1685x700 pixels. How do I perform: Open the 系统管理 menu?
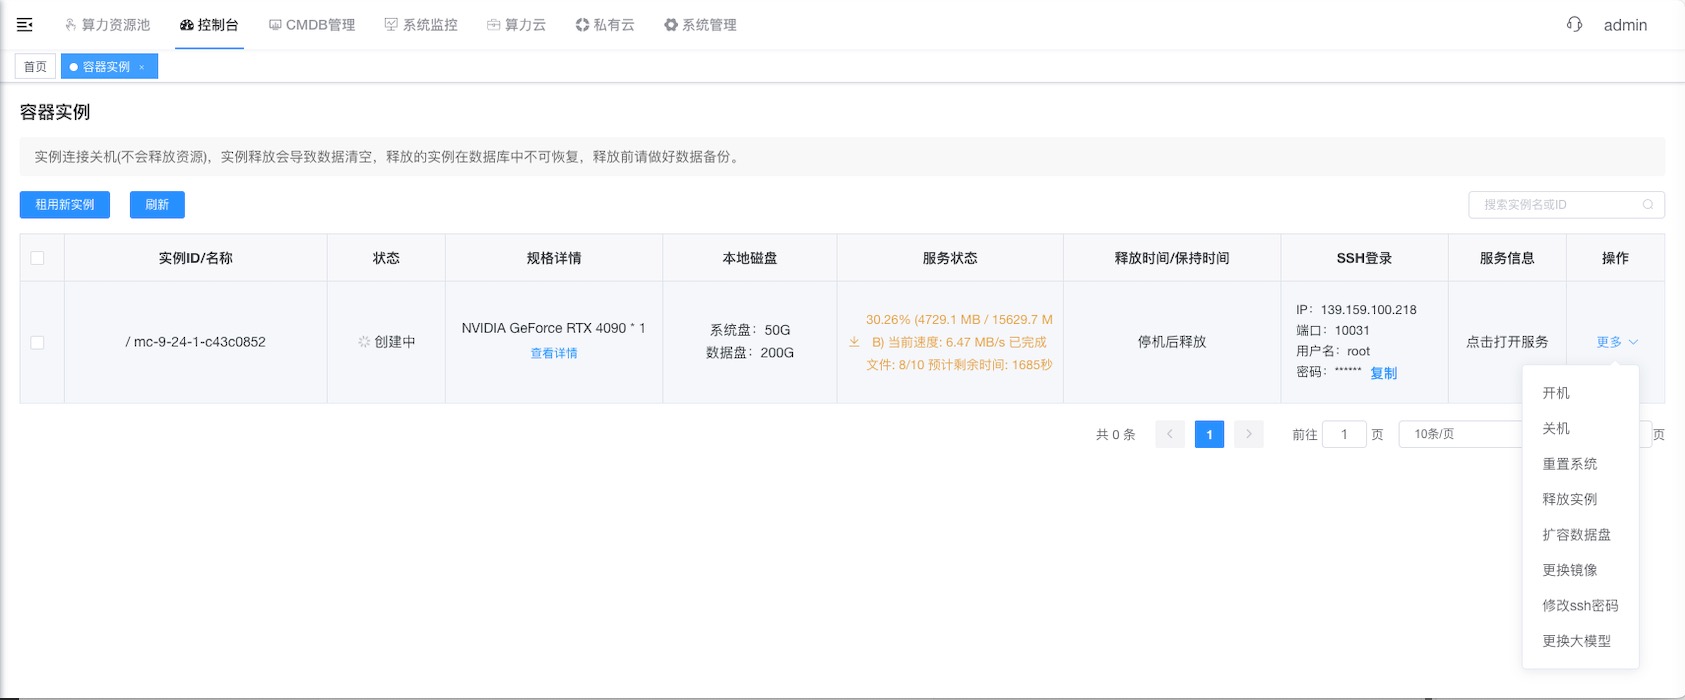700,25
